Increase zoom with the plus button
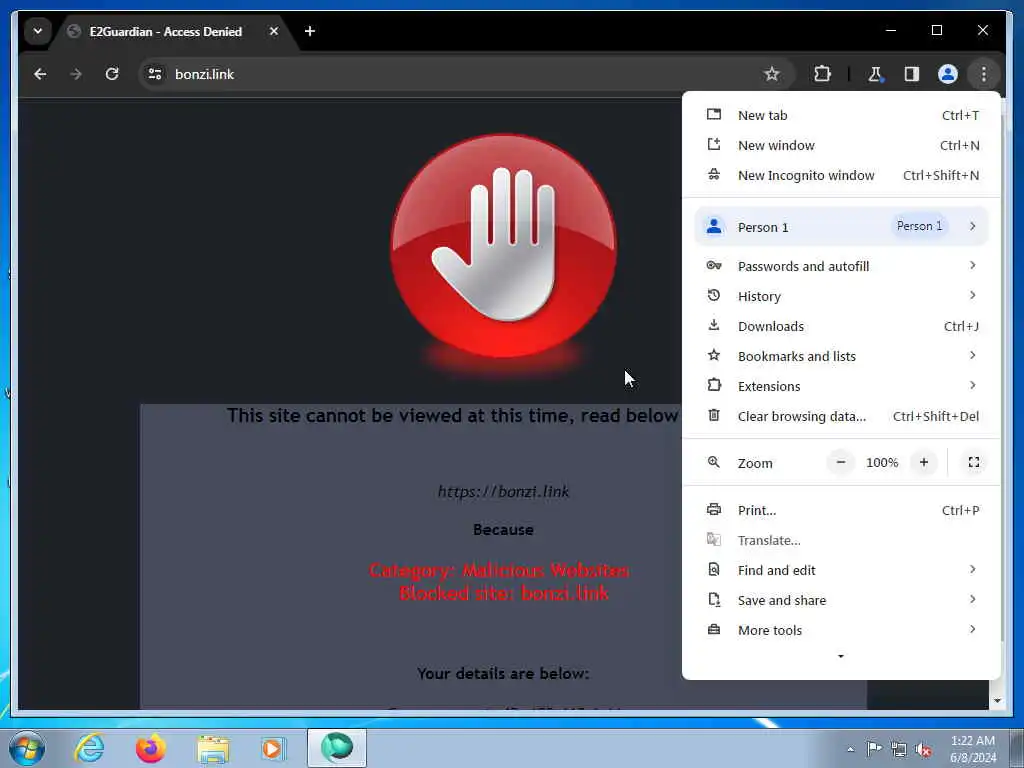The image size is (1024, 768). [x=923, y=462]
